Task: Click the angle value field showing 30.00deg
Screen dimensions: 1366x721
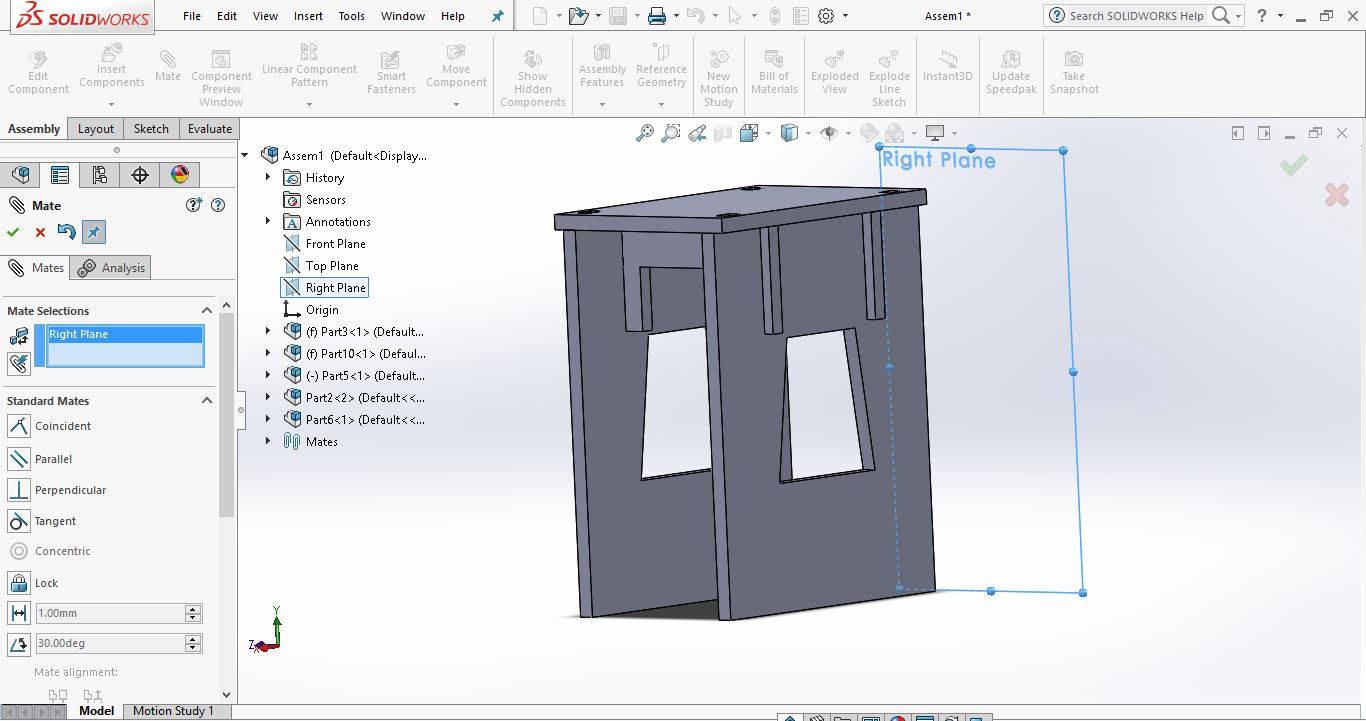Action: point(110,644)
